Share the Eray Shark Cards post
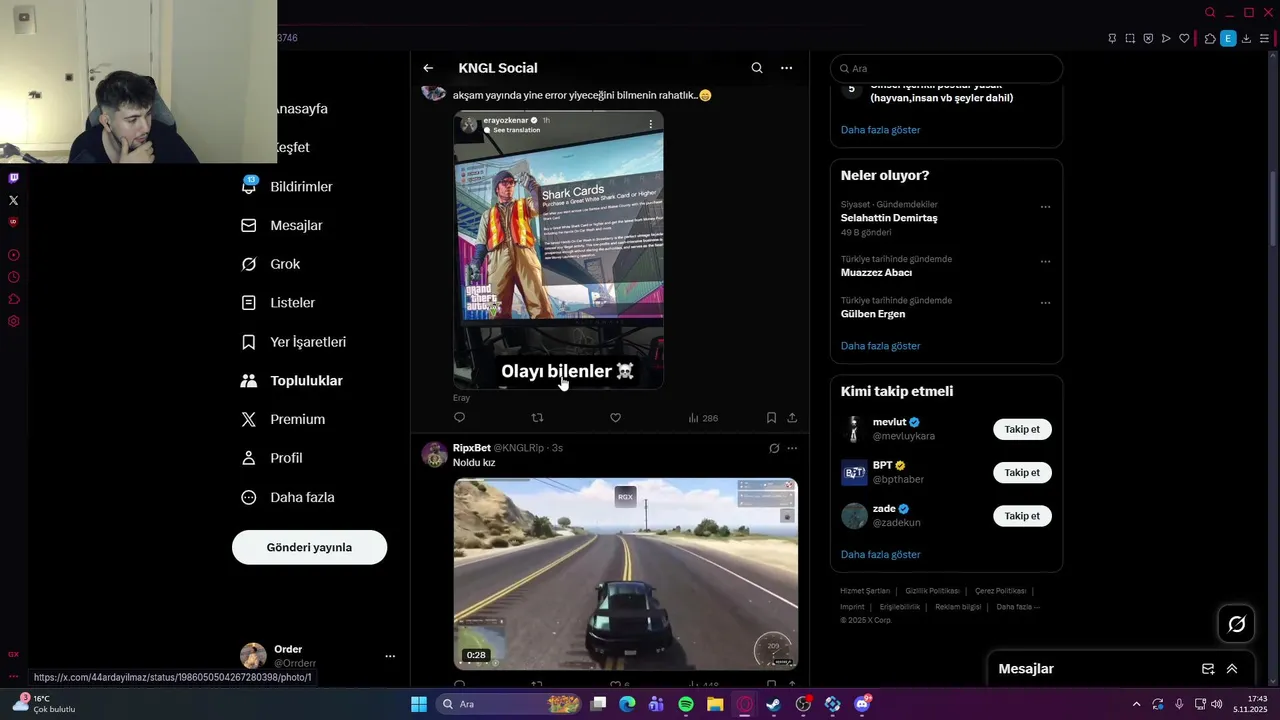 click(x=792, y=417)
